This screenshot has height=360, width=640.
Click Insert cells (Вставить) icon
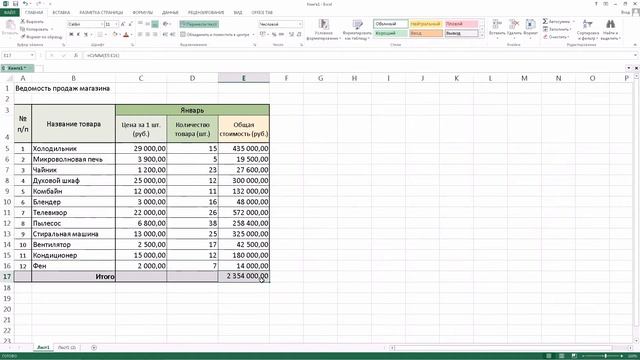pyautogui.click(x=497, y=24)
